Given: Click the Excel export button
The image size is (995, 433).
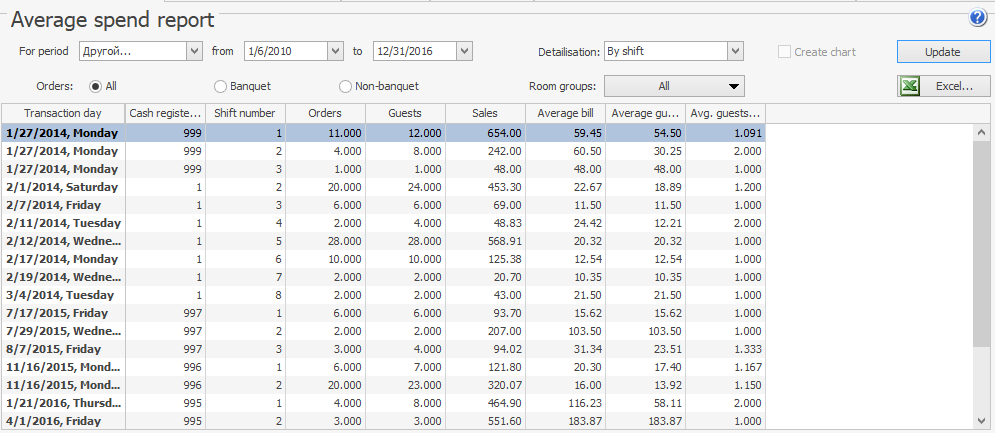Looking at the screenshot, I should 944,87.
